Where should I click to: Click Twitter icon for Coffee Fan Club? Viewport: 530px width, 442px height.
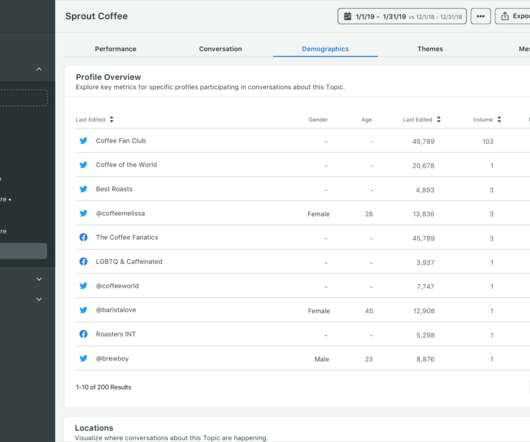tap(83, 141)
